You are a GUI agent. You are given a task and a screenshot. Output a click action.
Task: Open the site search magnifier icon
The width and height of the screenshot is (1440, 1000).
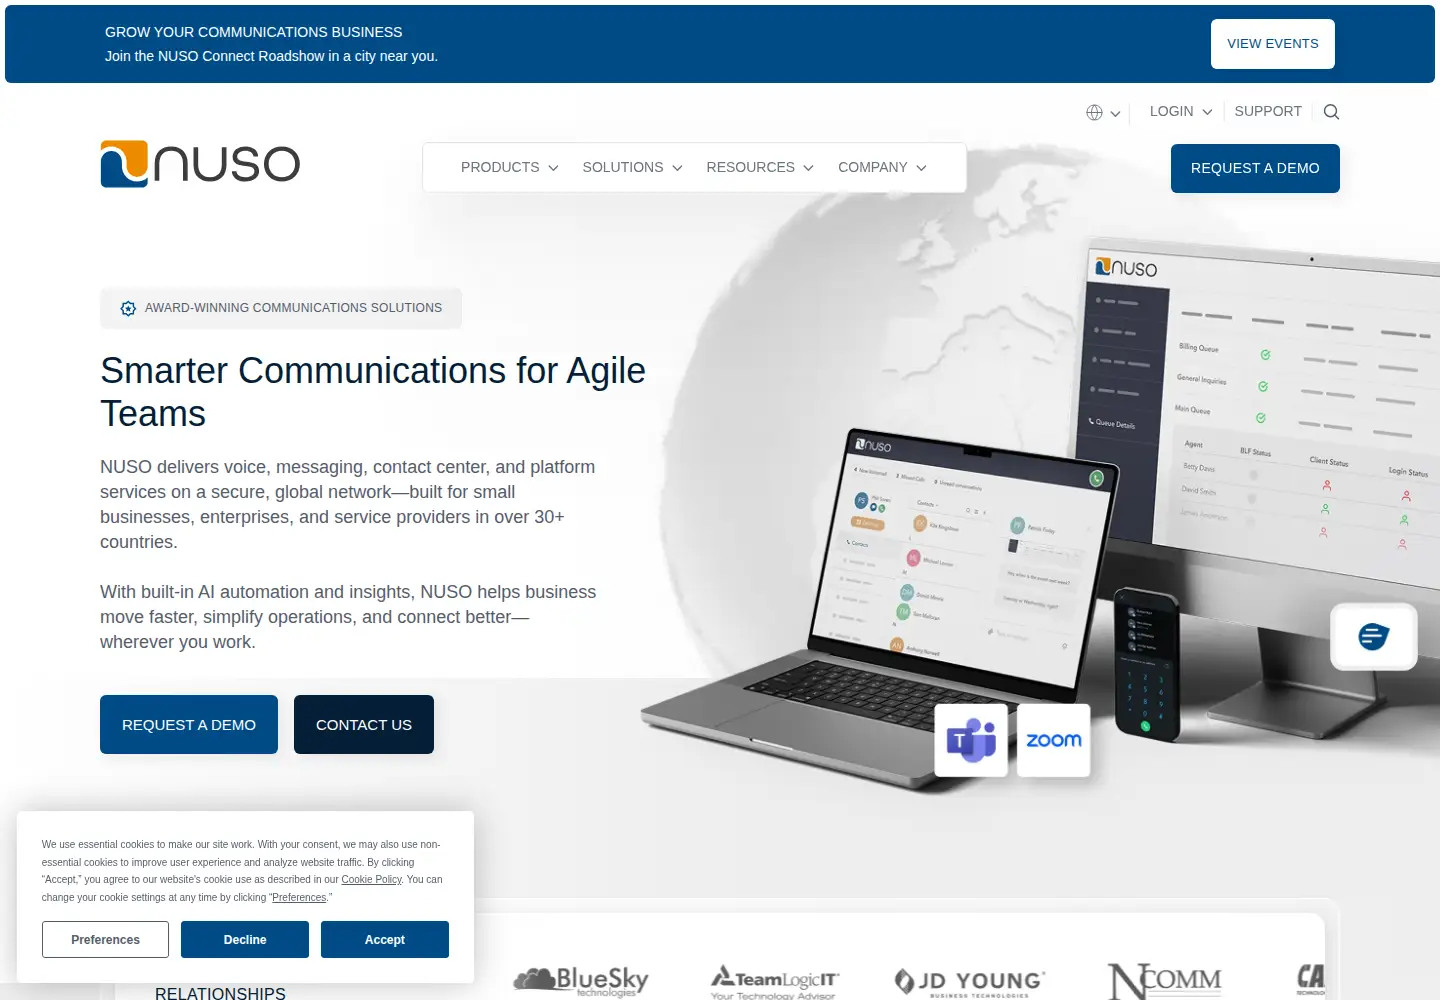click(x=1331, y=112)
